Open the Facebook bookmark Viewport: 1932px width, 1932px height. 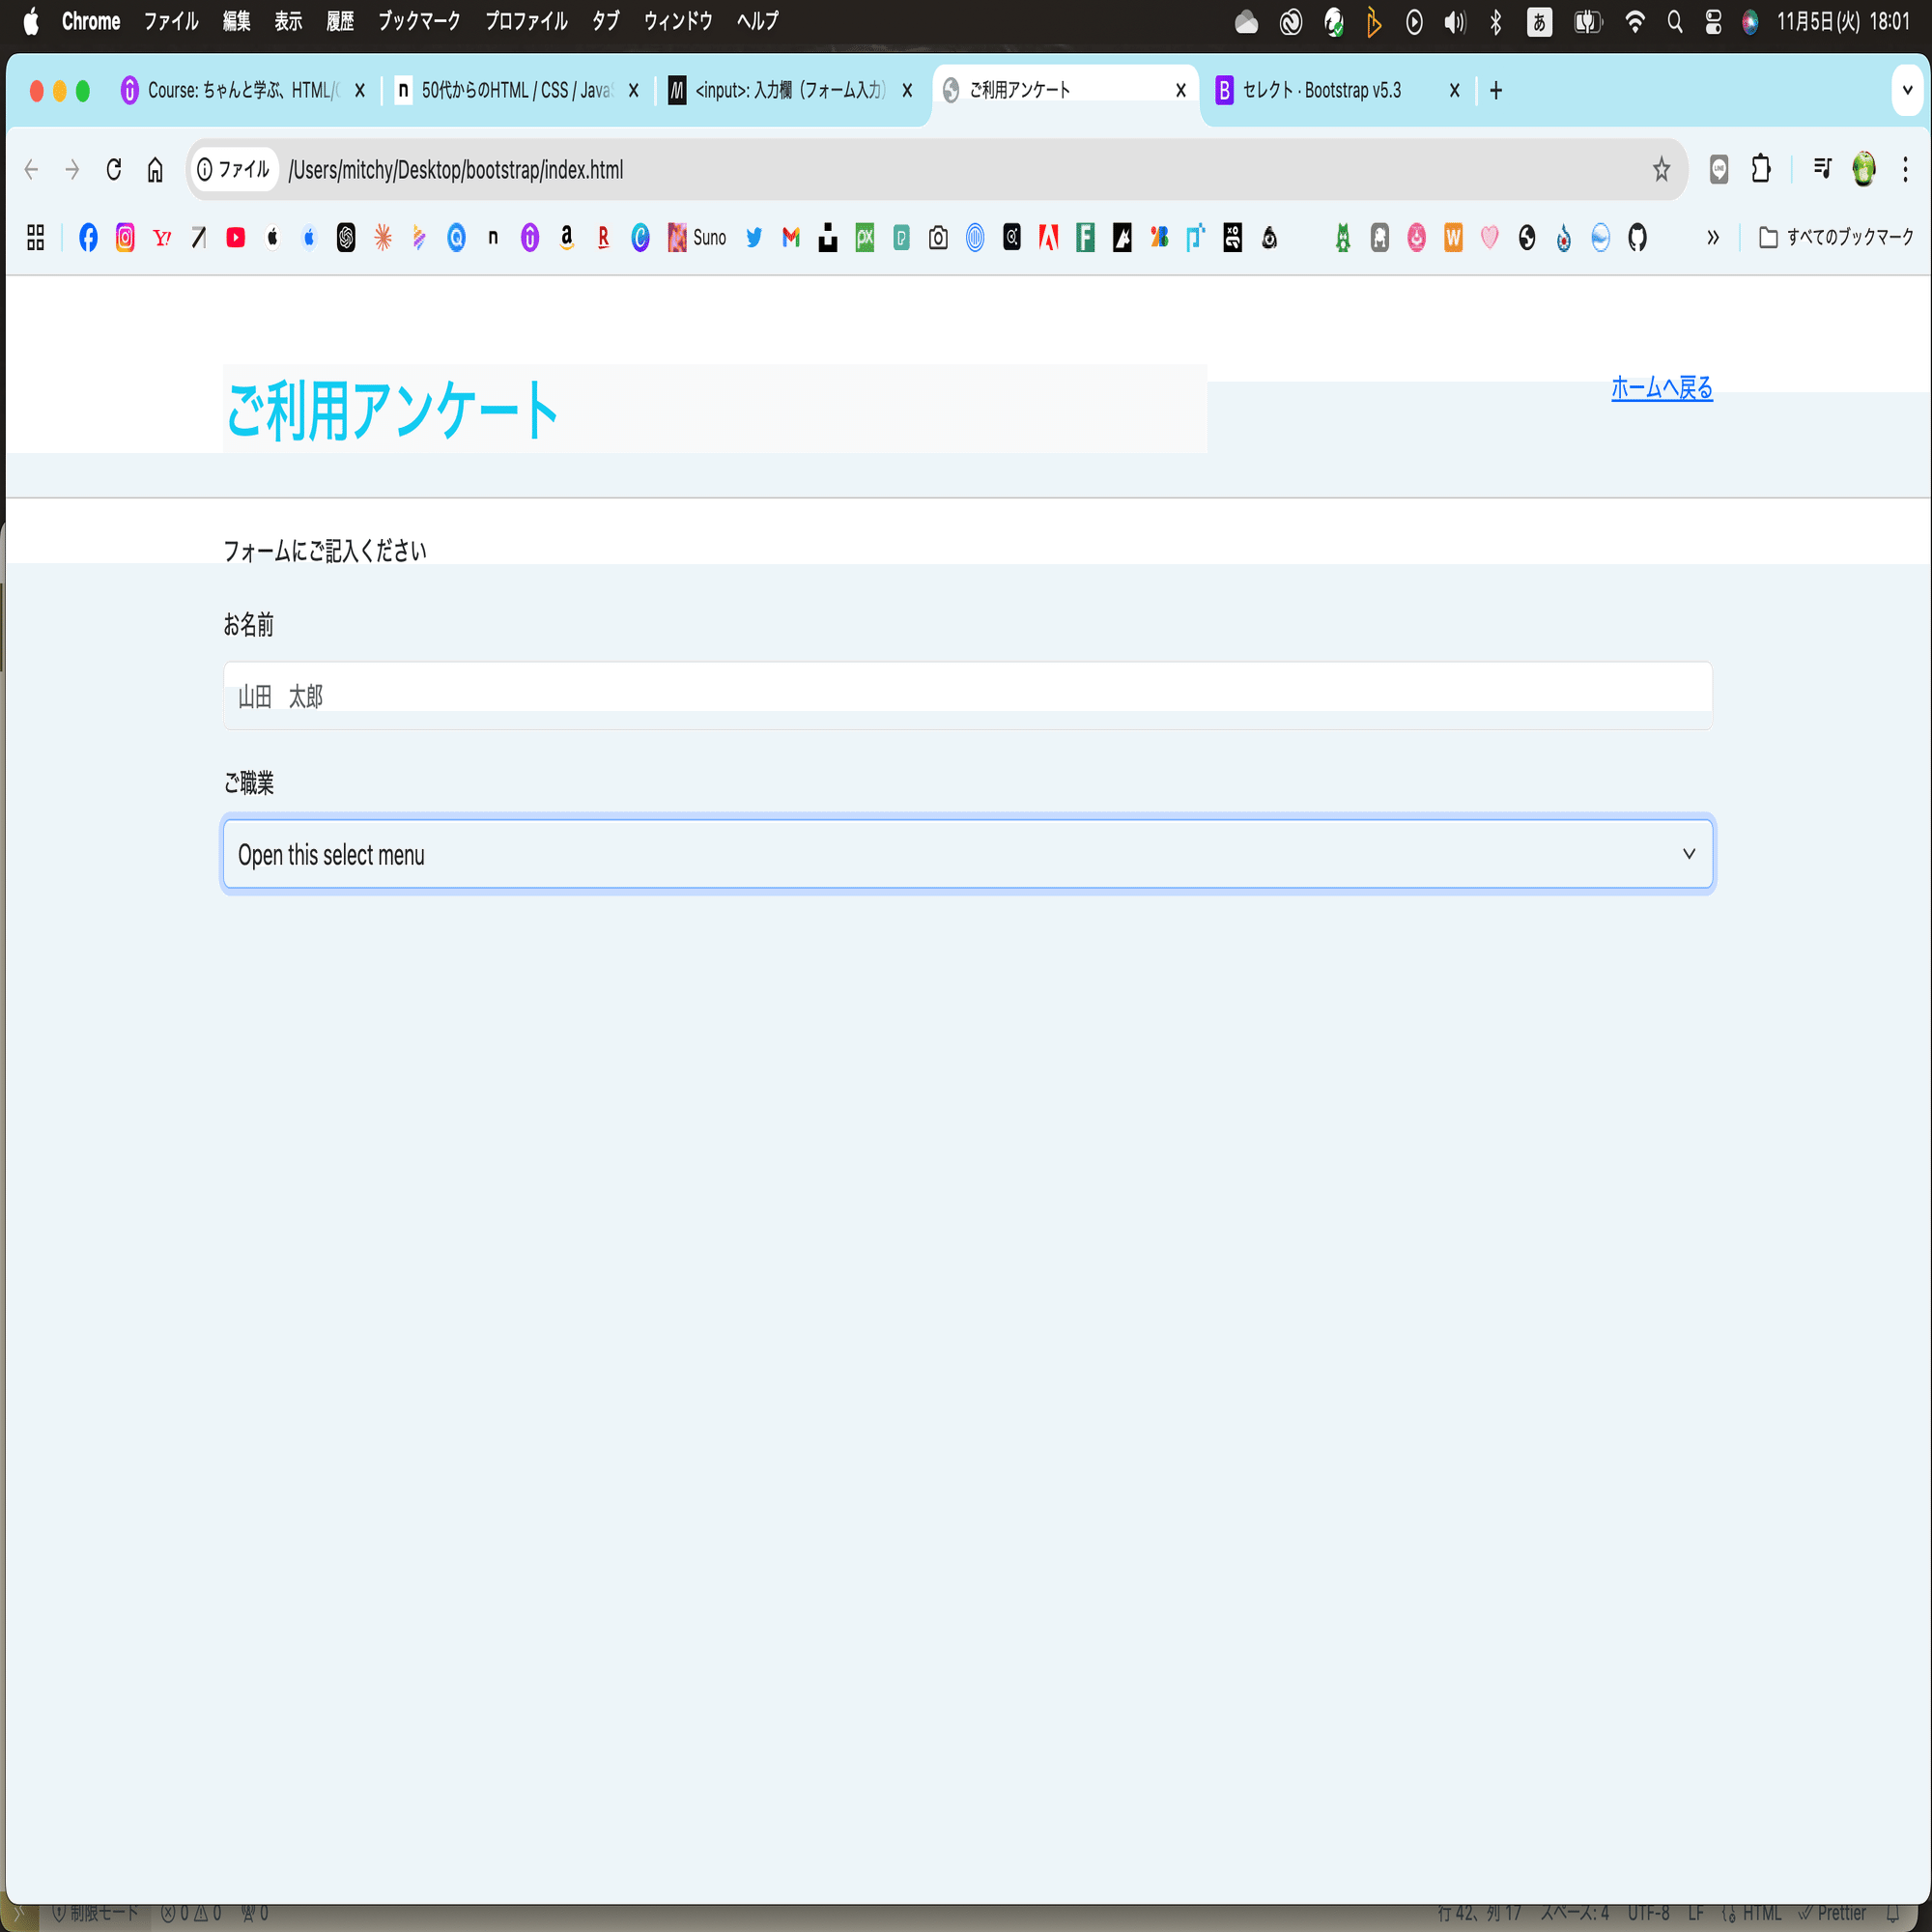click(88, 238)
